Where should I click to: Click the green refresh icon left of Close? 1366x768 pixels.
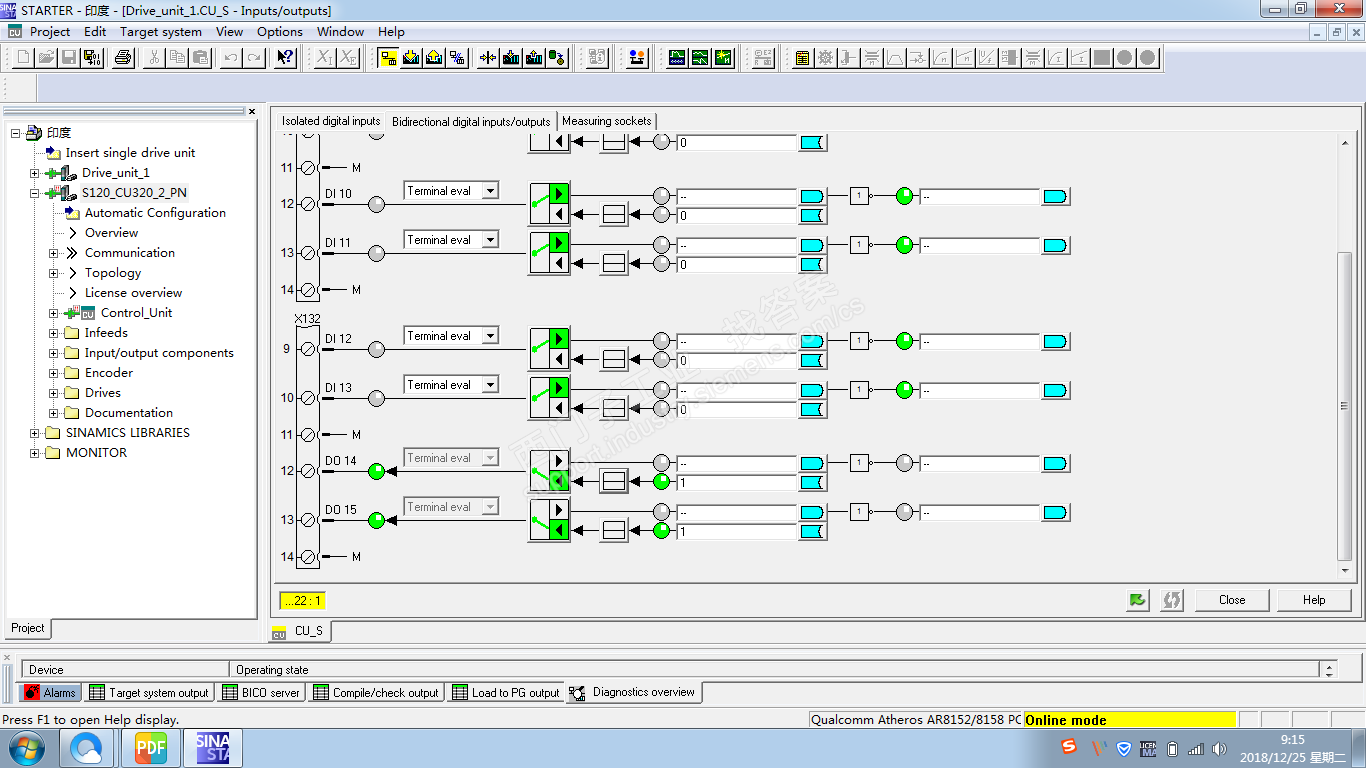tap(1138, 600)
